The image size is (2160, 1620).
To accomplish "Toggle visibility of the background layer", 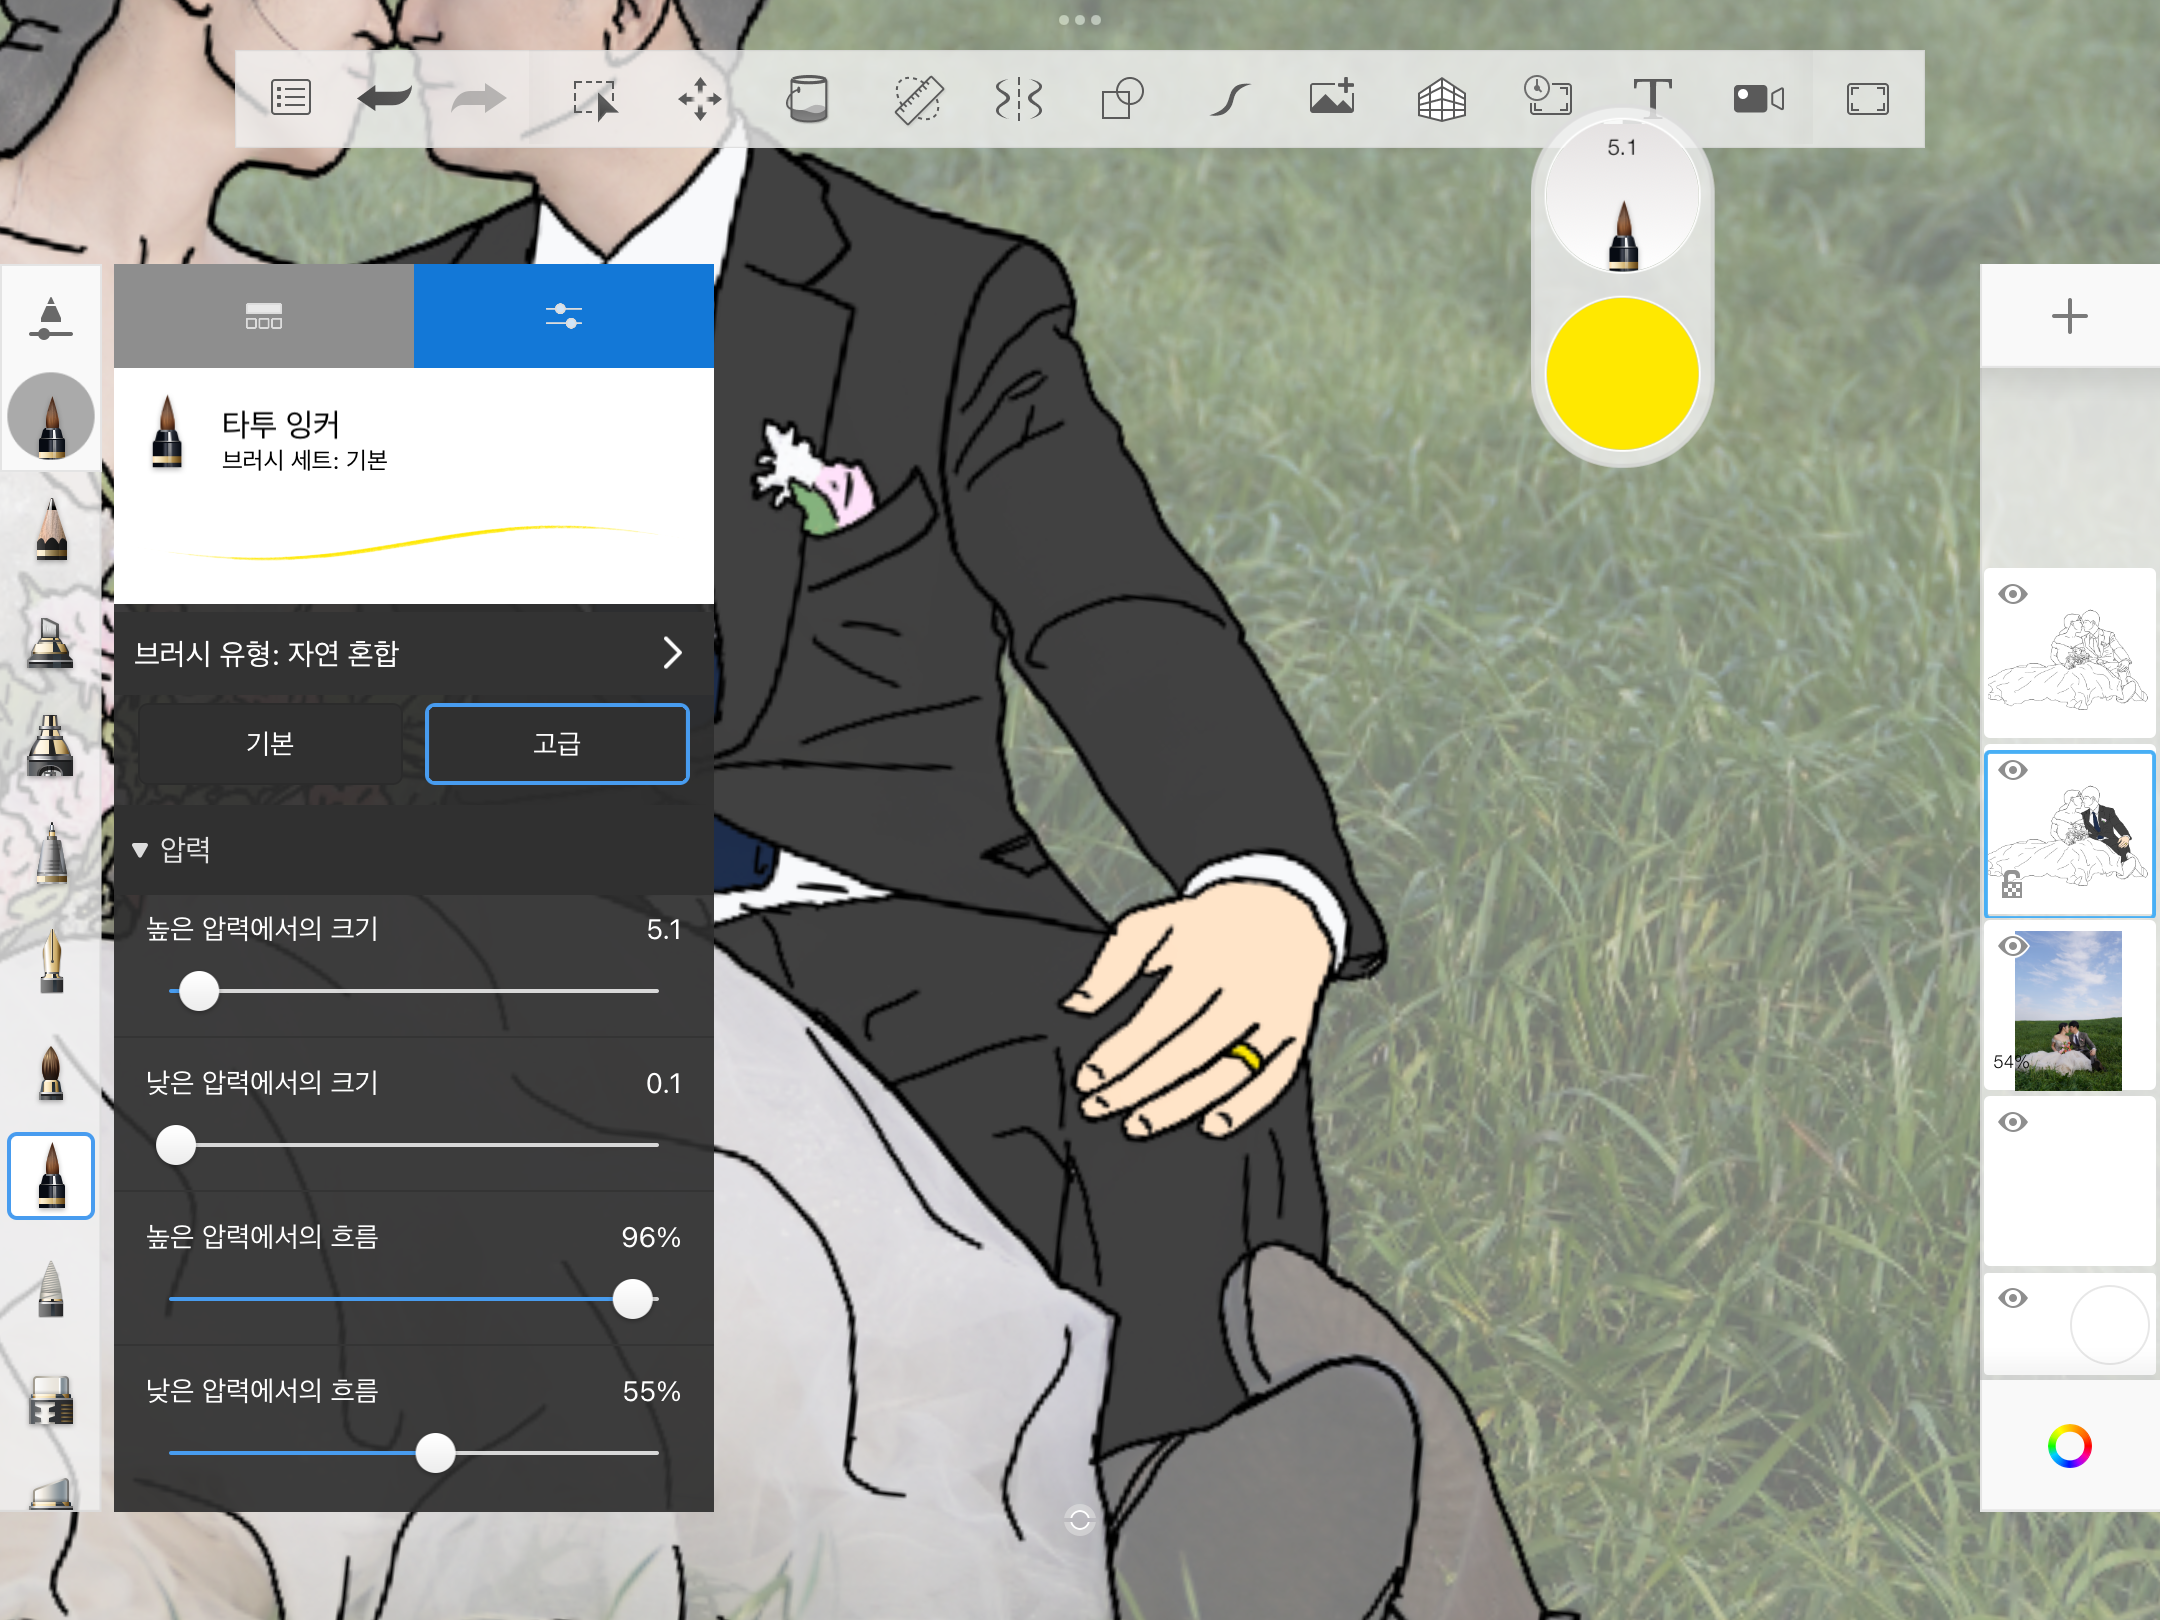I will click(2013, 1298).
